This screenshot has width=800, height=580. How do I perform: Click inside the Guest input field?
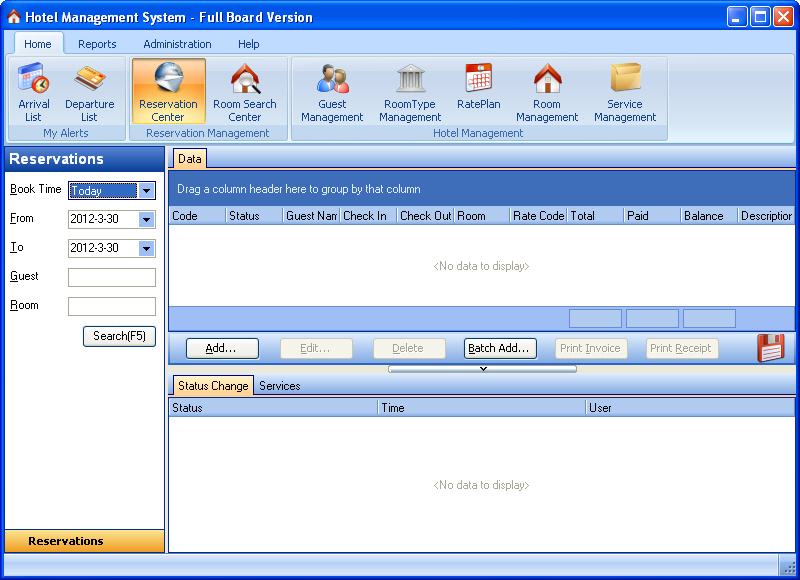point(111,277)
